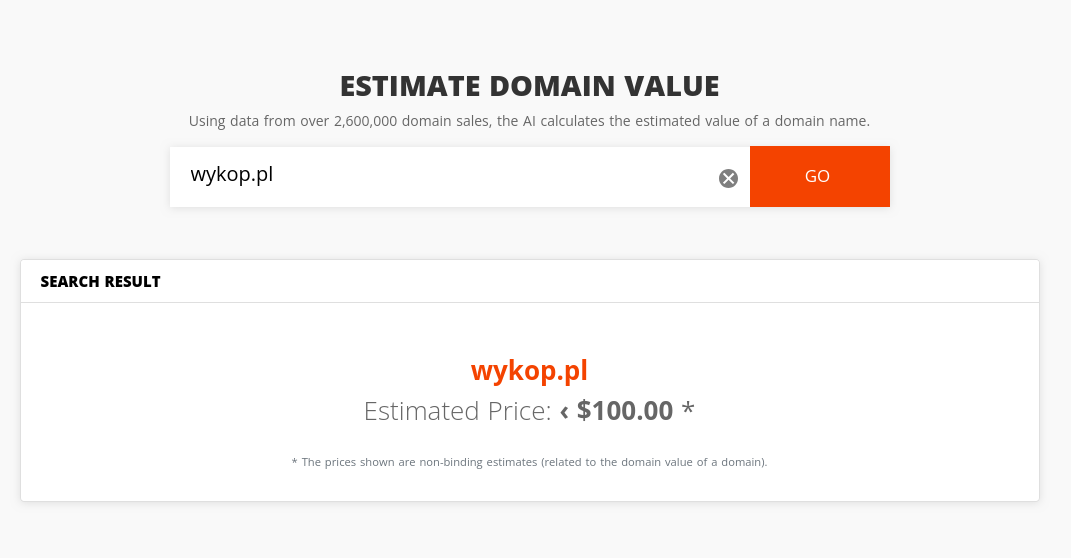This screenshot has width=1071, height=558.
Task: Click the less-than symbol before the price
Action: click(x=564, y=411)
